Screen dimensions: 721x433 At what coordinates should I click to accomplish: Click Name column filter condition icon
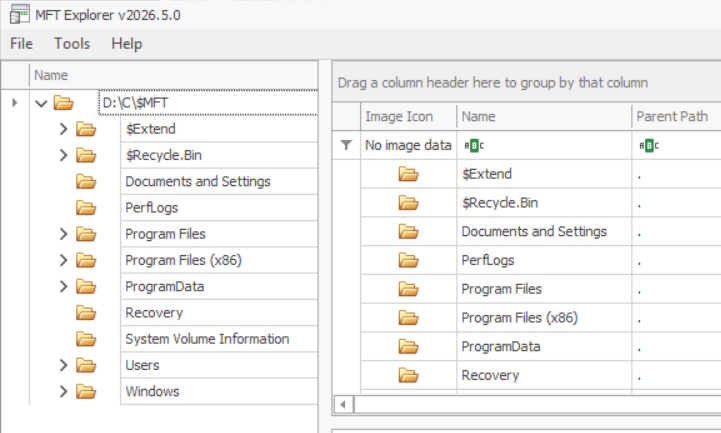click(x=474, y=146)
